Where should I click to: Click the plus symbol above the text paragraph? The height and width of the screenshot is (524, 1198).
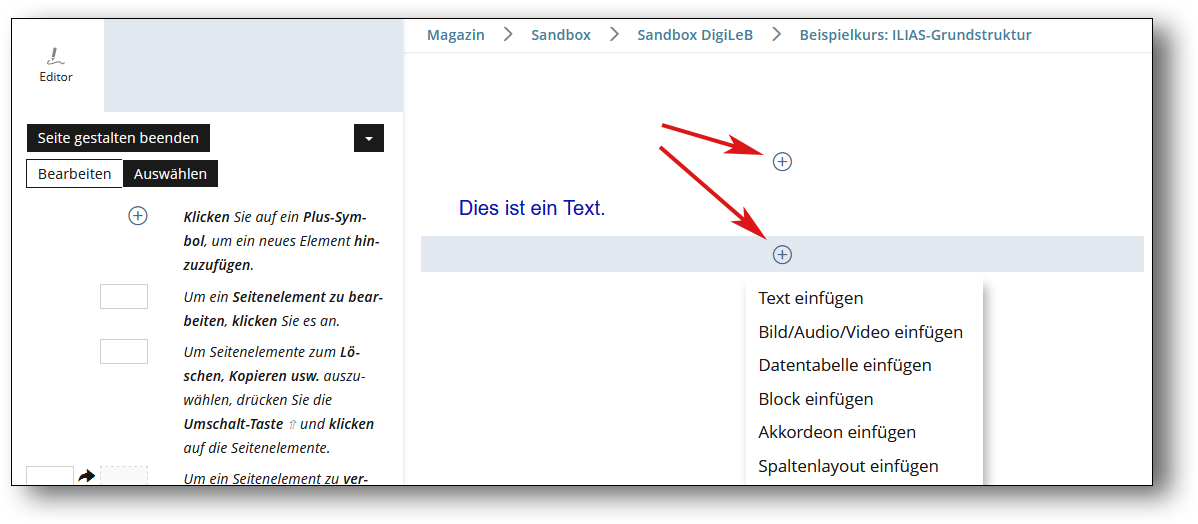point(782,161)
